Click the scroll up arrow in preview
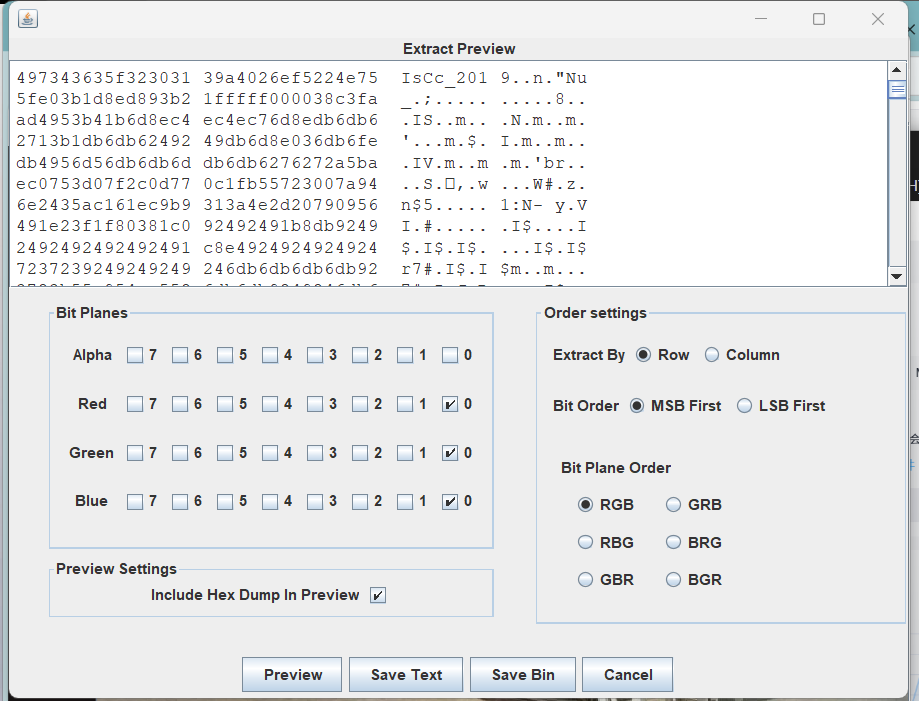The height and width of the screenshot is (701, 919). point(897,70)
